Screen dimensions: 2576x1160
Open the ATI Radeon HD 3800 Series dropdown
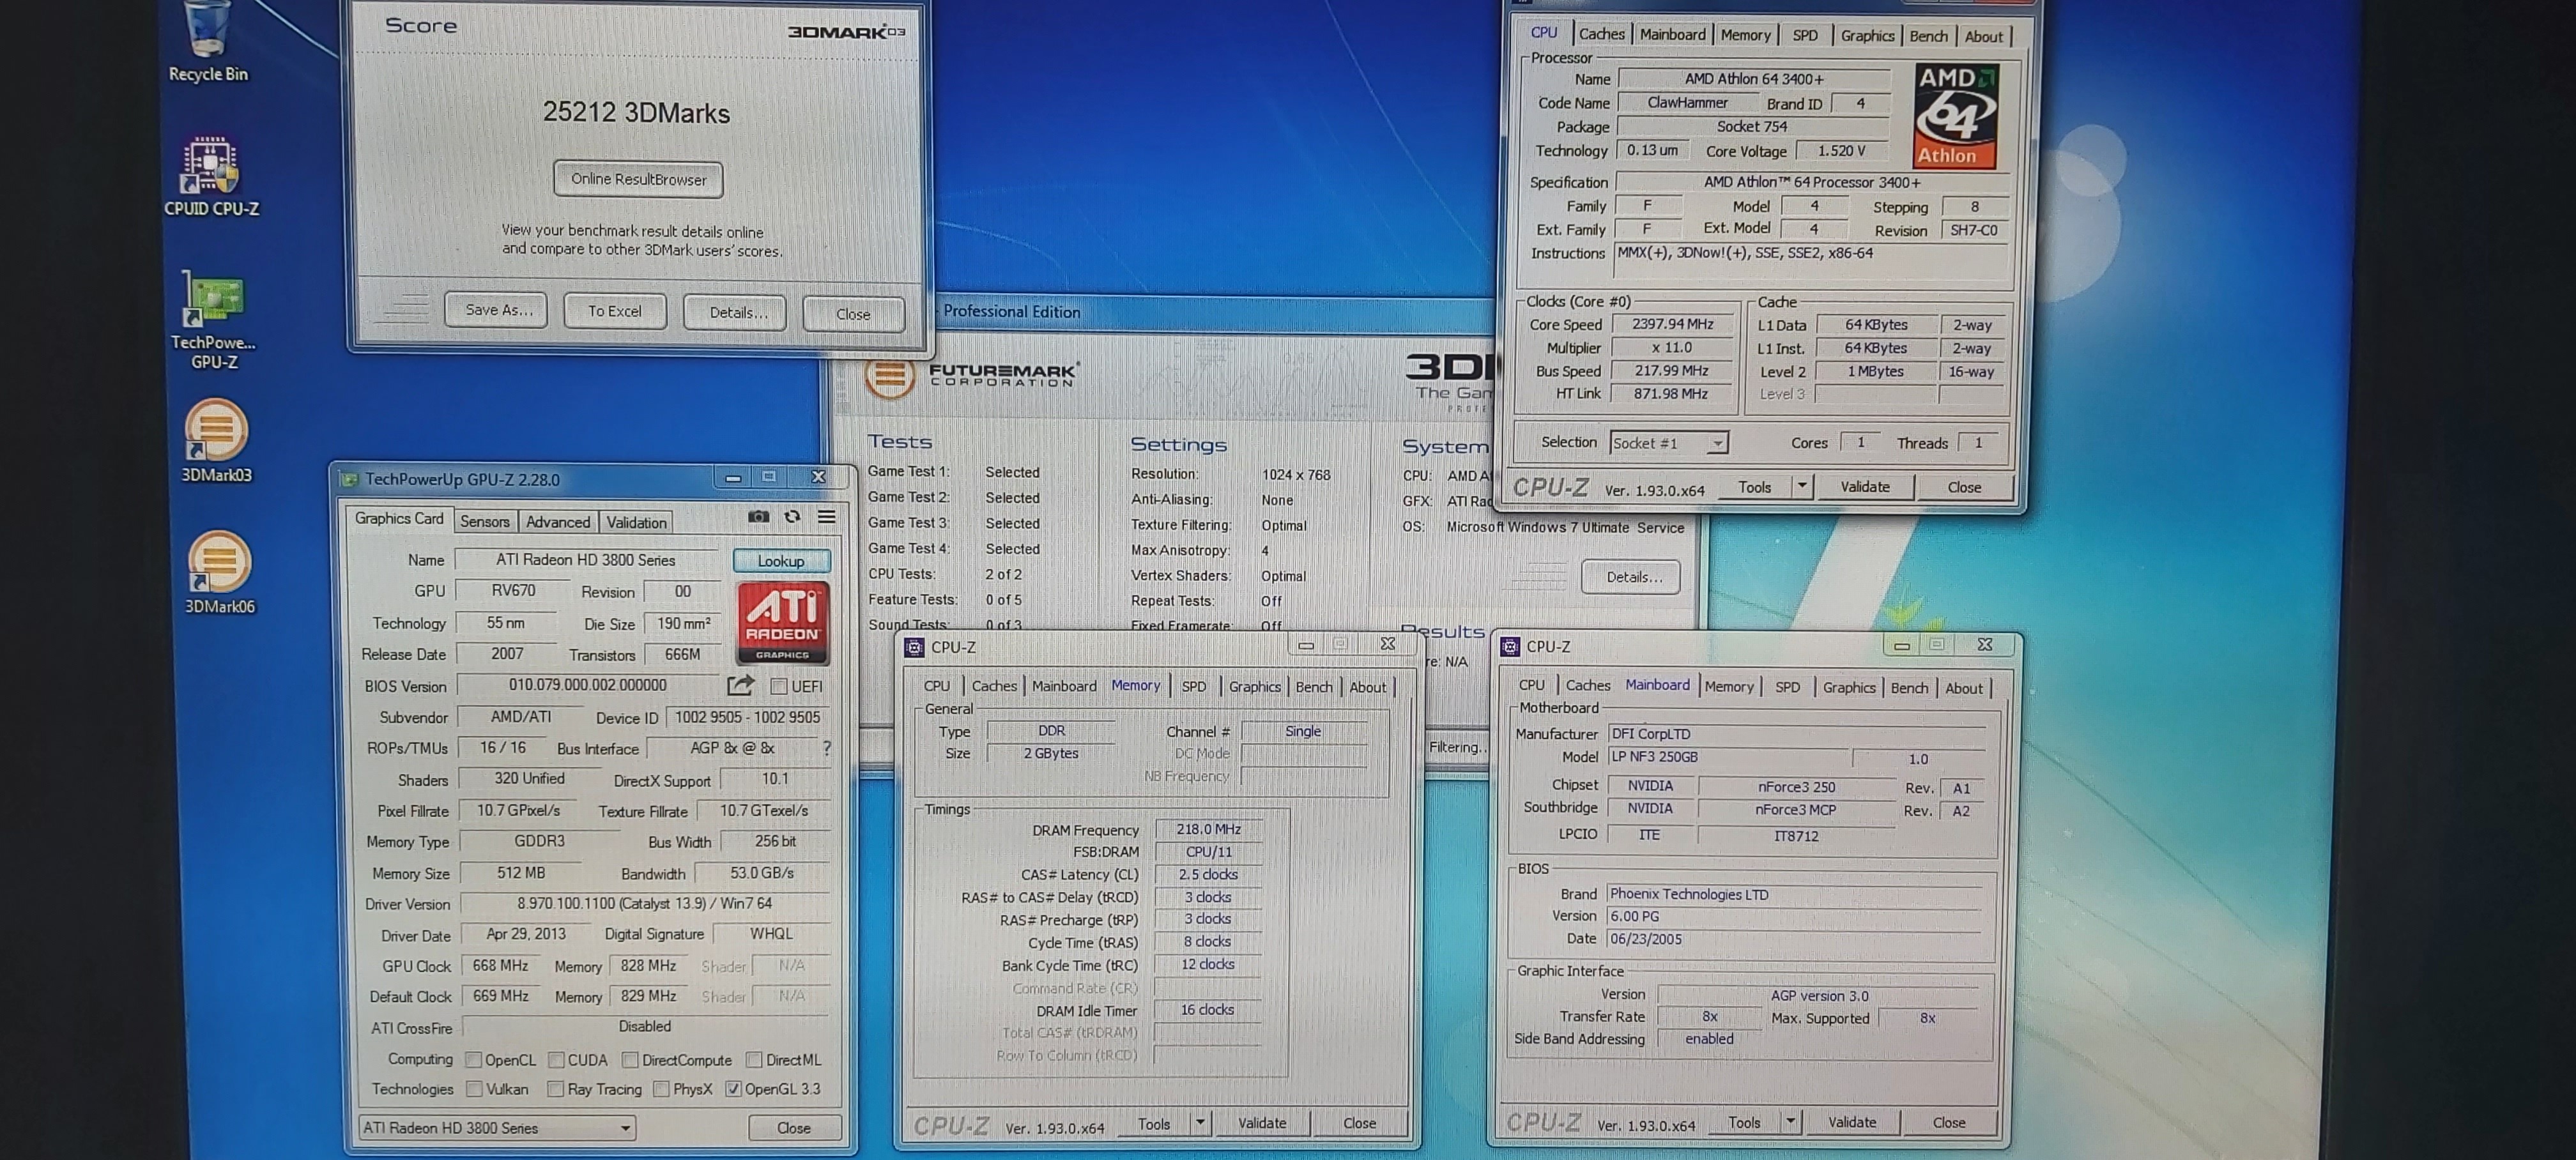click(x=497, y=1128)
